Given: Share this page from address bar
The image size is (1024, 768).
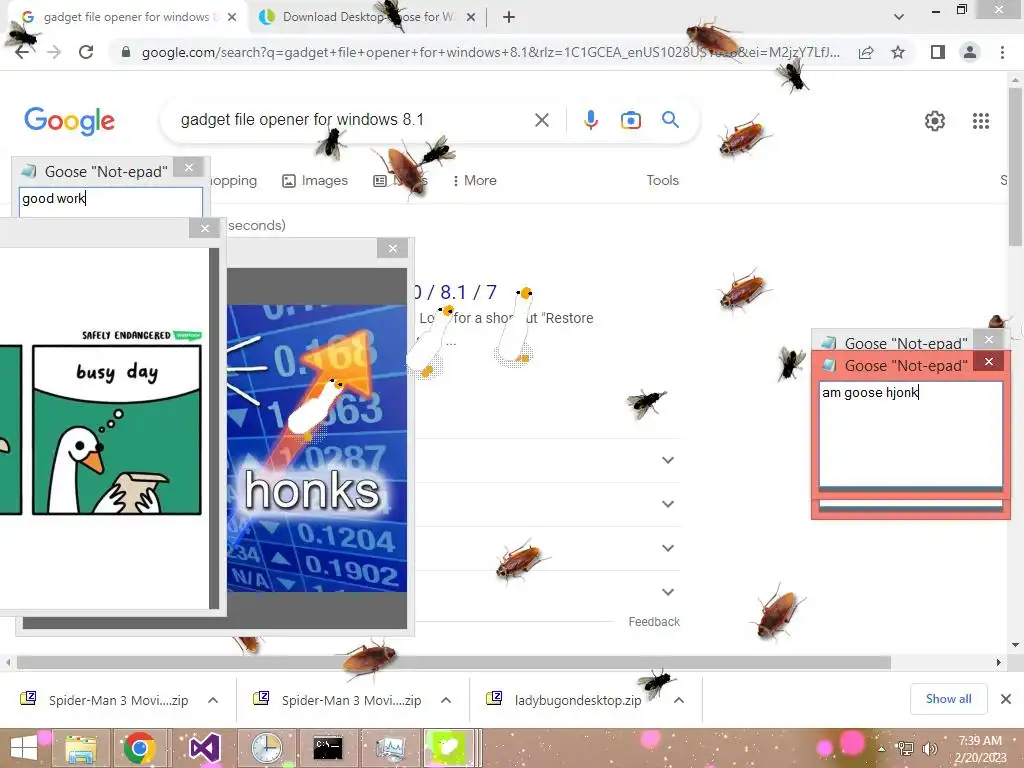Looking at the screenshot, I should (x=866, y=52).
